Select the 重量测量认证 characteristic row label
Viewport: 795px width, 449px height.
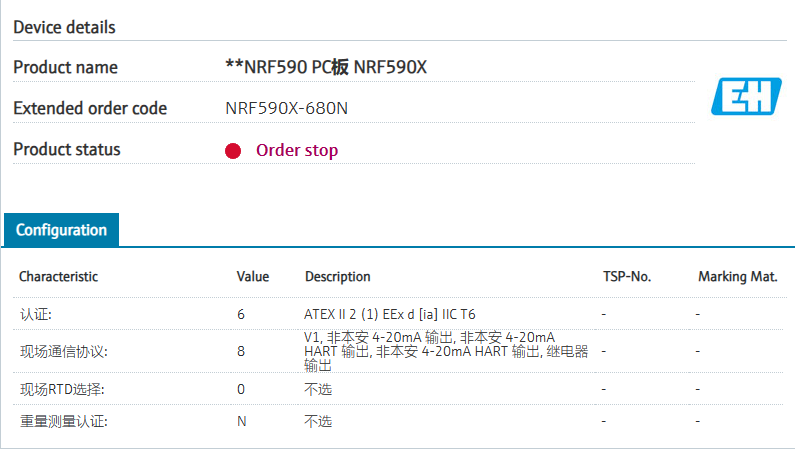coord(63,421)
